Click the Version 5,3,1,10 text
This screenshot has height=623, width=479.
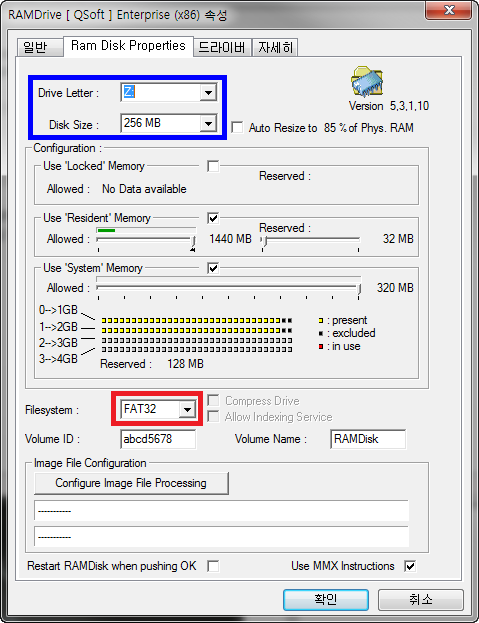tap(389, 106)
